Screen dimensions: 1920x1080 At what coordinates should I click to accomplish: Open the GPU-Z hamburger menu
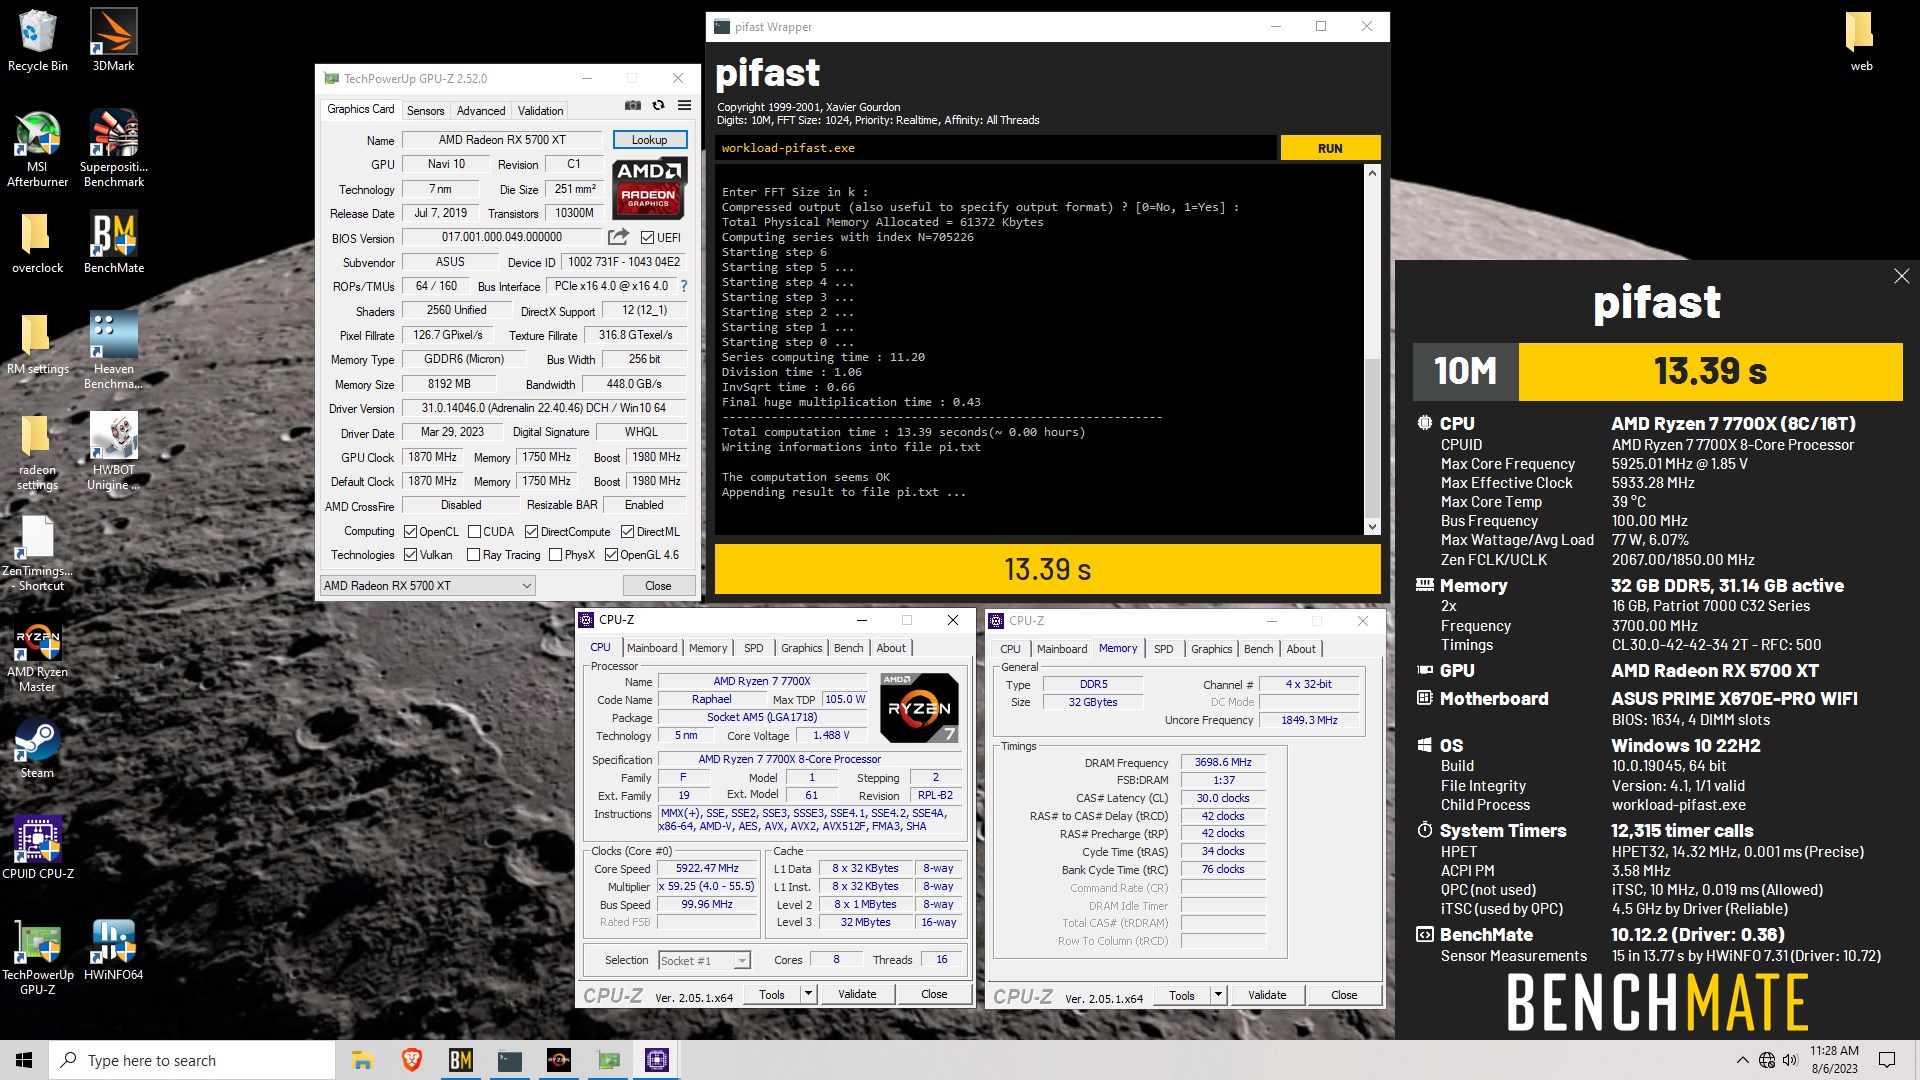pyautogui.click(x=684, y=105)
